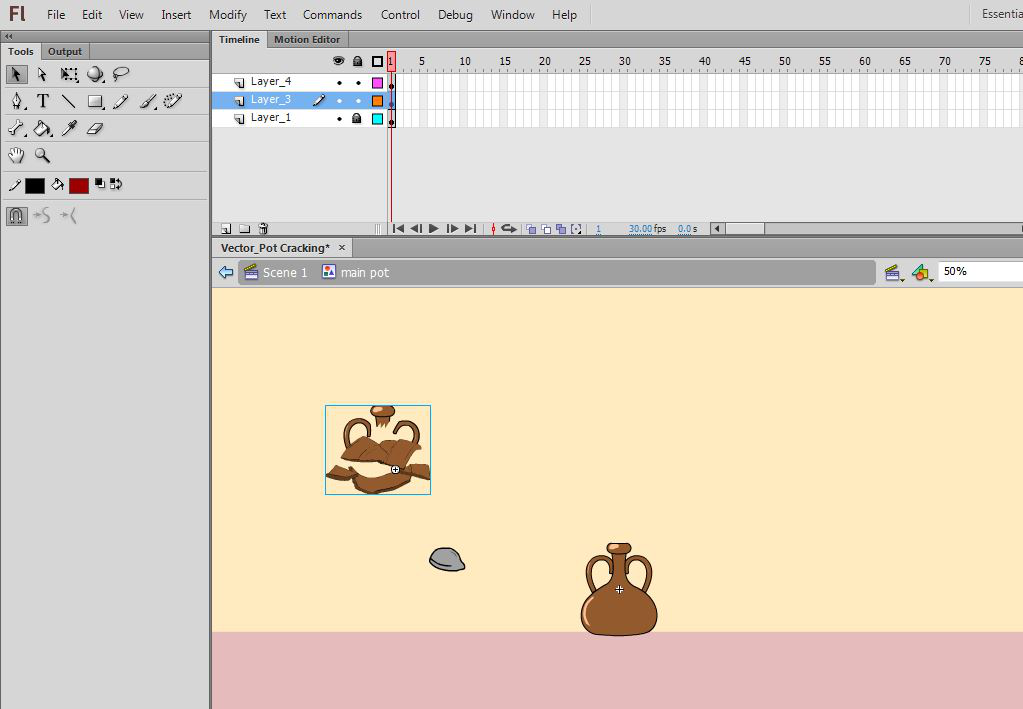Choose the Text tool
This screenshot has width=1023, height=709.
click(43, 102)
